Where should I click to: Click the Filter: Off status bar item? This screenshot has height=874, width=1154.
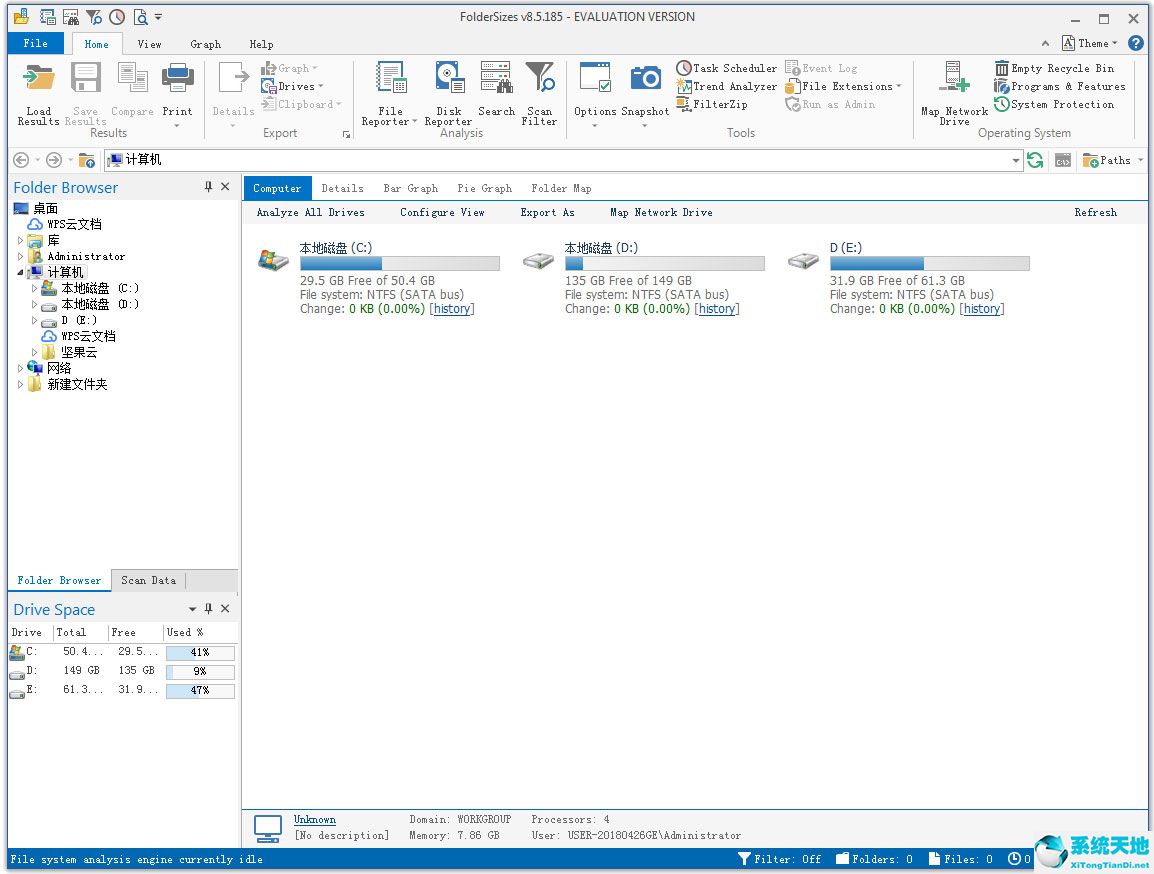tap(779, 859)
